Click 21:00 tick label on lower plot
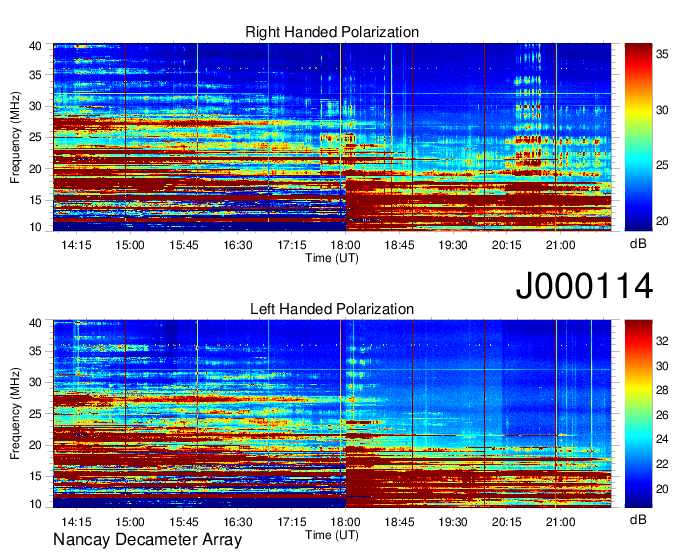Viewport: 680px width, 552px height. tap(560, 522)
